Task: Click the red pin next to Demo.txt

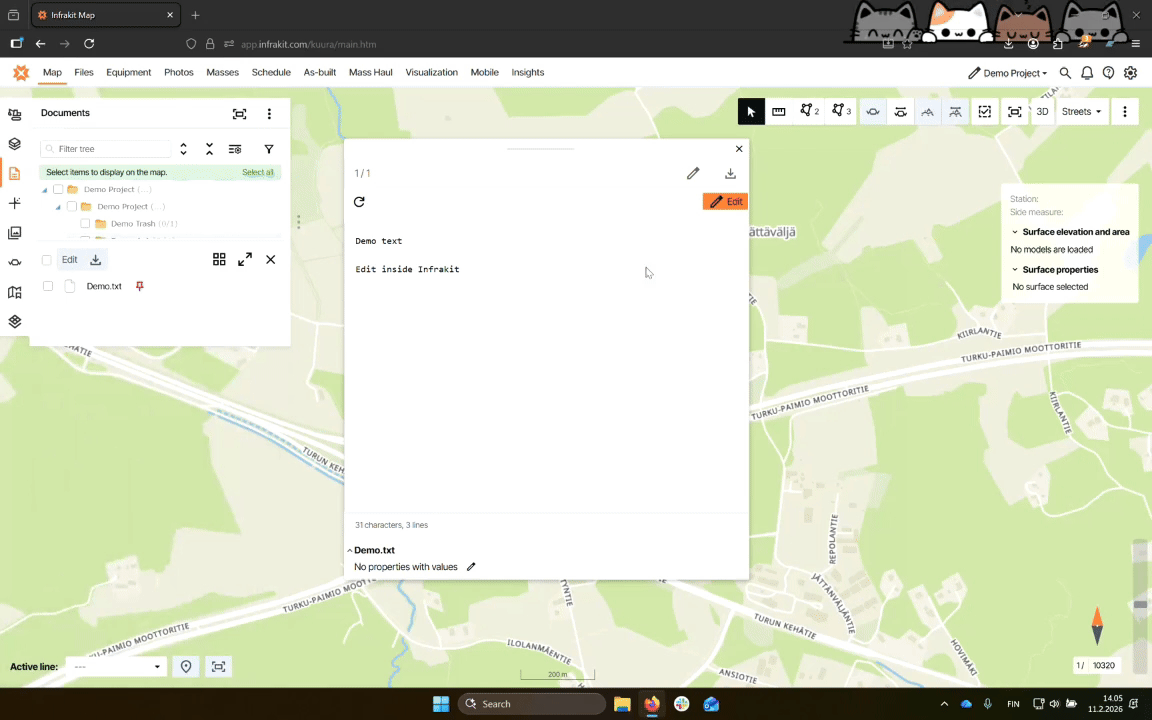Action: [140, 286]
